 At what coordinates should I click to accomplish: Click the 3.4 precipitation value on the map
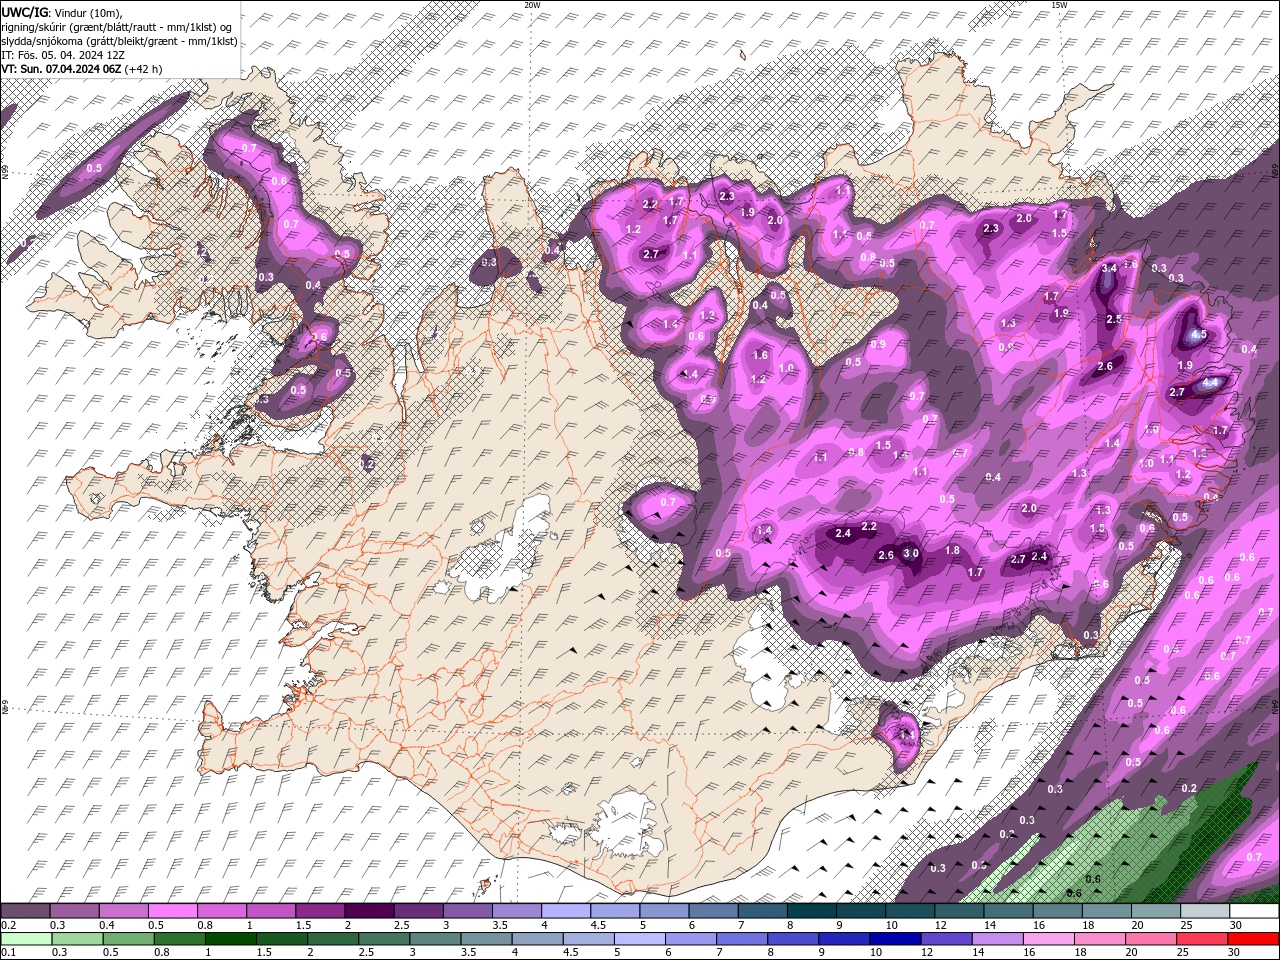click(1109, 268)
